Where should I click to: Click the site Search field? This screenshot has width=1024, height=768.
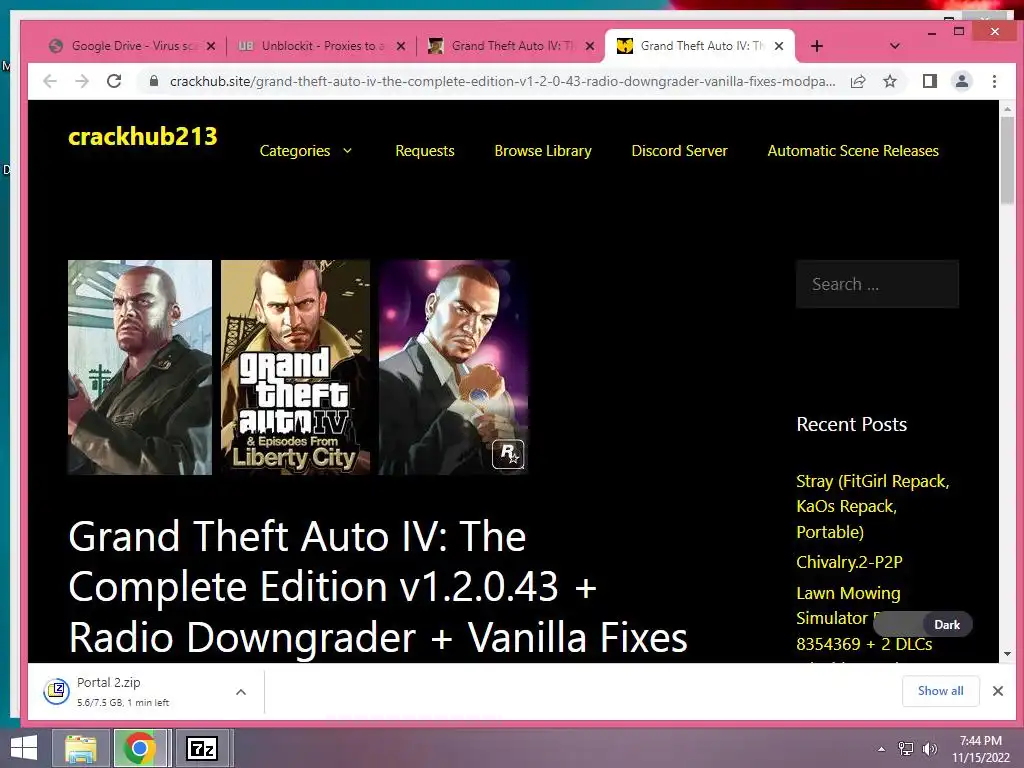click(877, 284)
